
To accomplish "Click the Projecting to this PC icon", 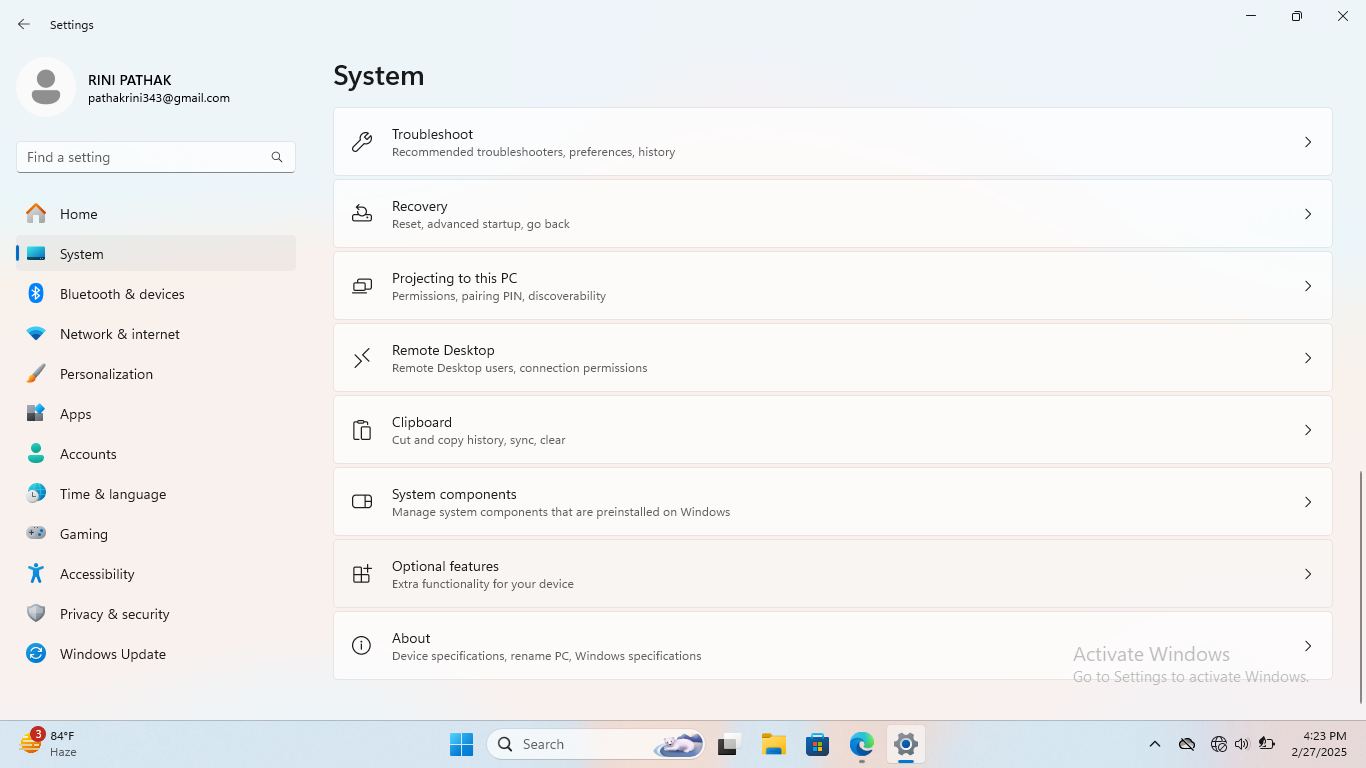I will point(362,286).
